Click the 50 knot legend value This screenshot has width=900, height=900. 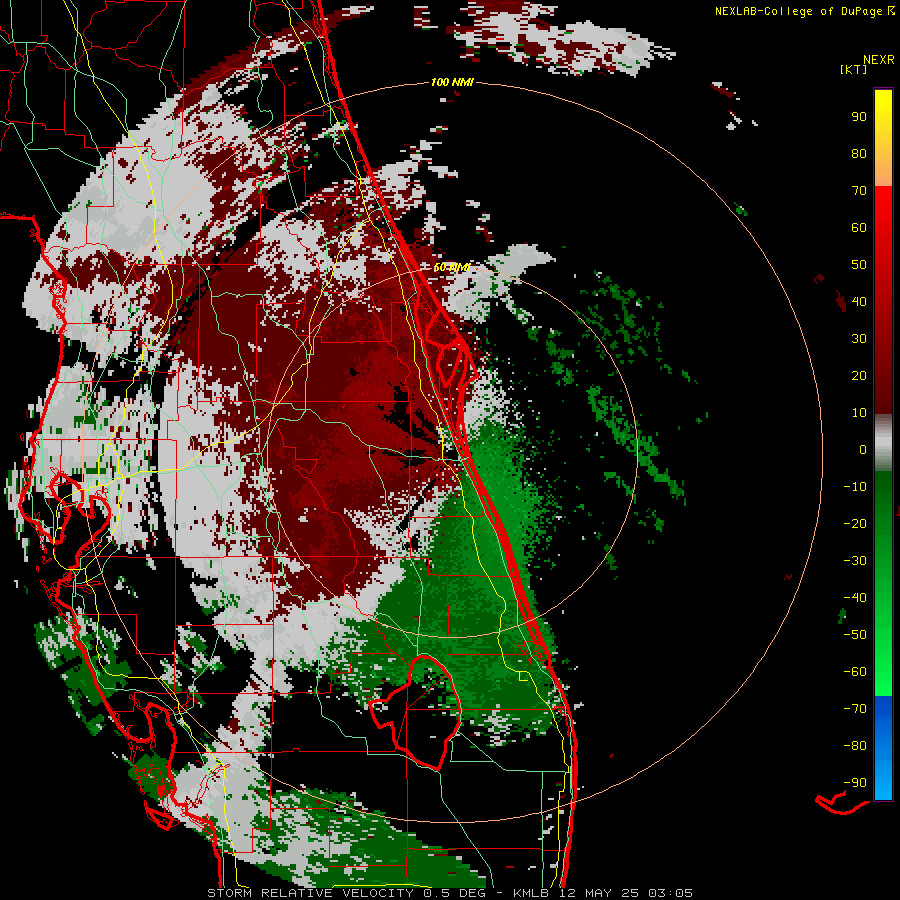click(859, 265)
